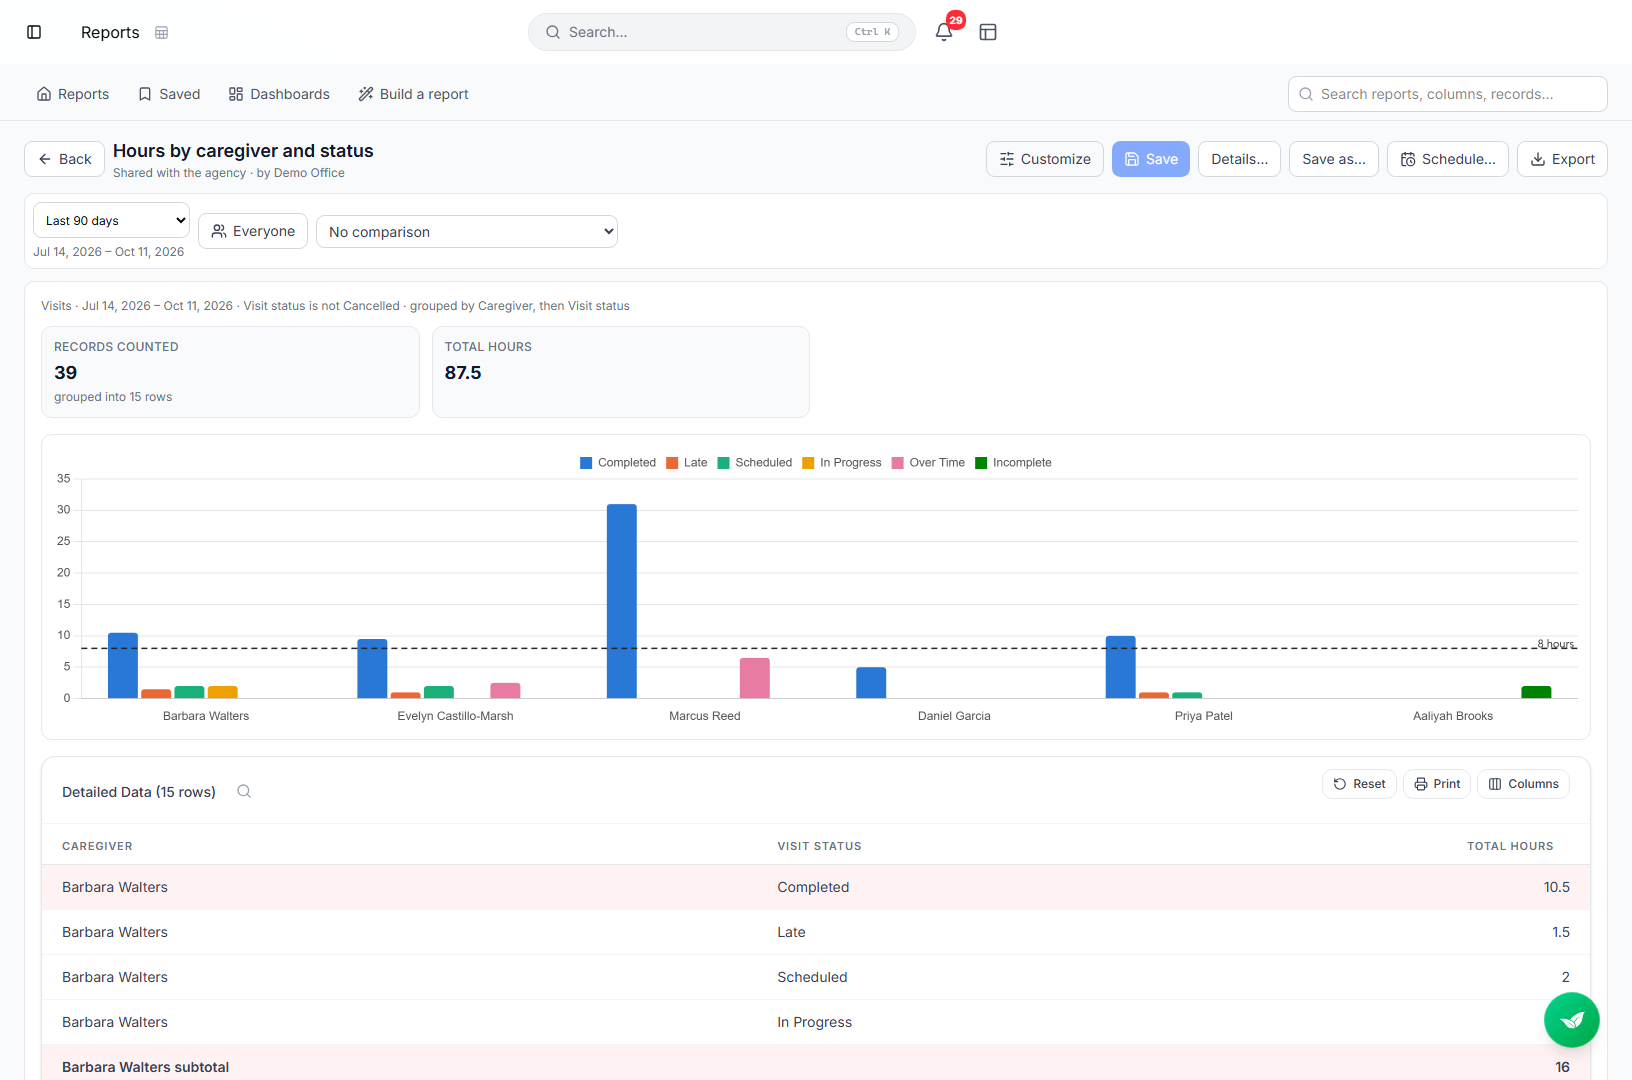Sort by Visit Status column header
The image size is (1632, 1080).
(x=819, y=846)
